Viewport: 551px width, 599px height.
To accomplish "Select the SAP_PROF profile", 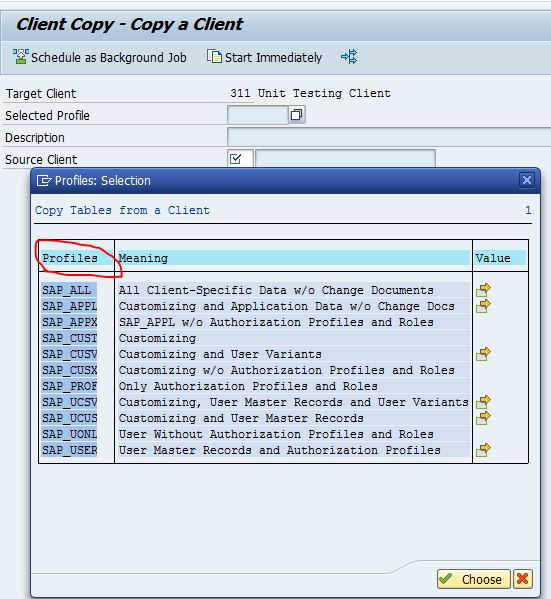I will 70,387.
